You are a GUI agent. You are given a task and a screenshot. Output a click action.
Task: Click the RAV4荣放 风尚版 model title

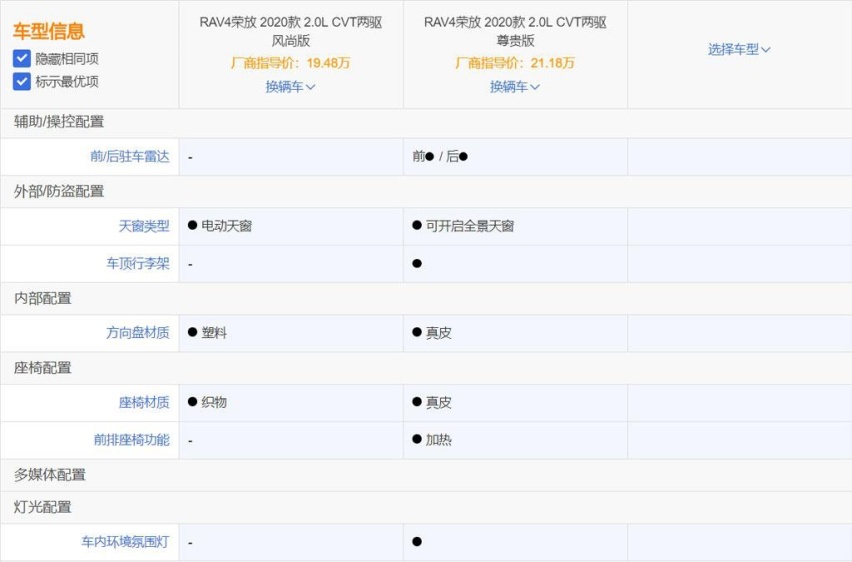click(291, 31)
